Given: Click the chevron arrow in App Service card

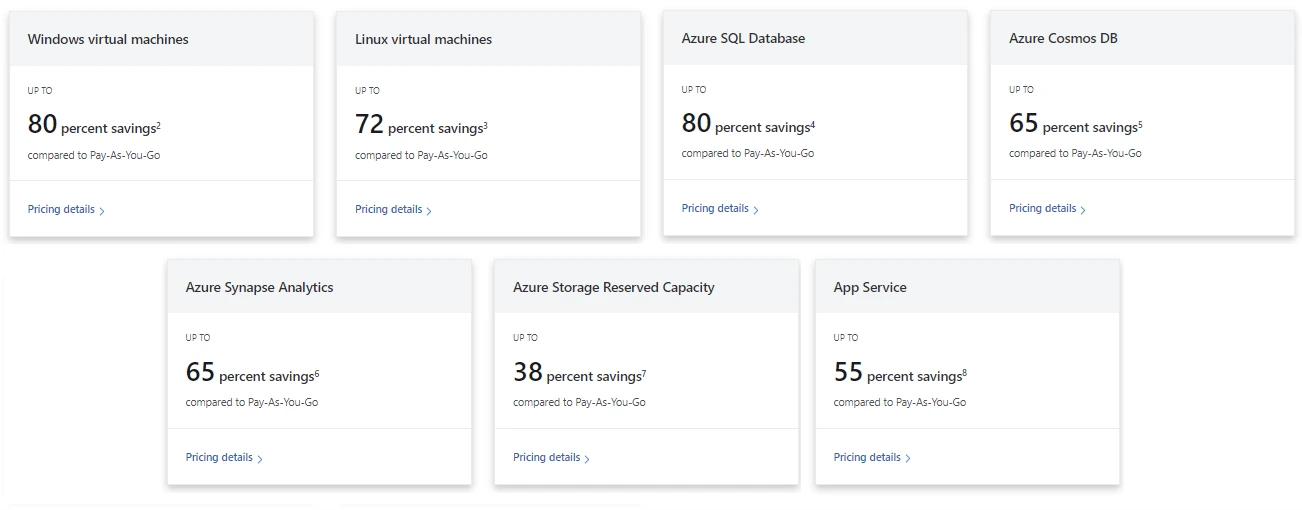Looking at the screenshot, I should click(908, 459).
